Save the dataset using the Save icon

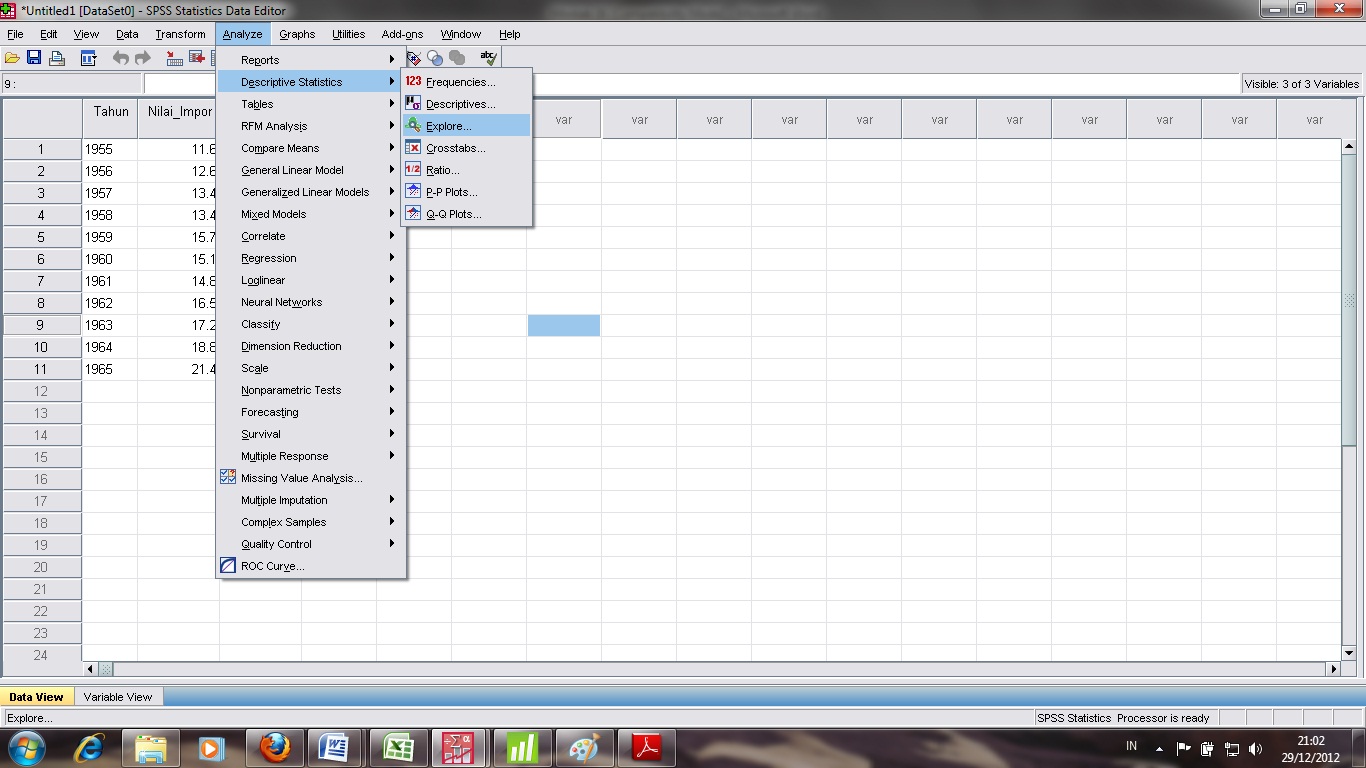(x=34, y=57)
